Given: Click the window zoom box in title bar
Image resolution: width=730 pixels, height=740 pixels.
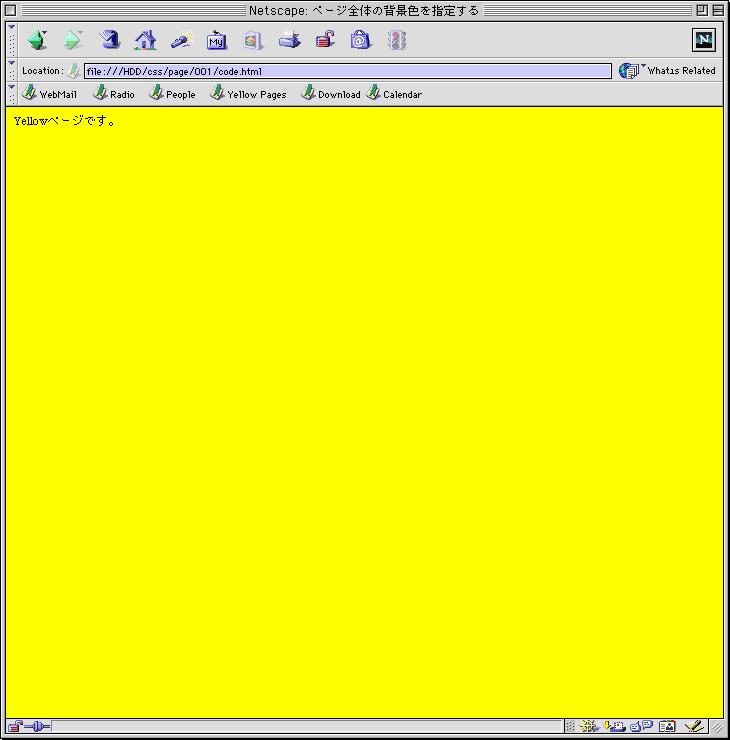Looking at the screenshot, I should 702,10.
